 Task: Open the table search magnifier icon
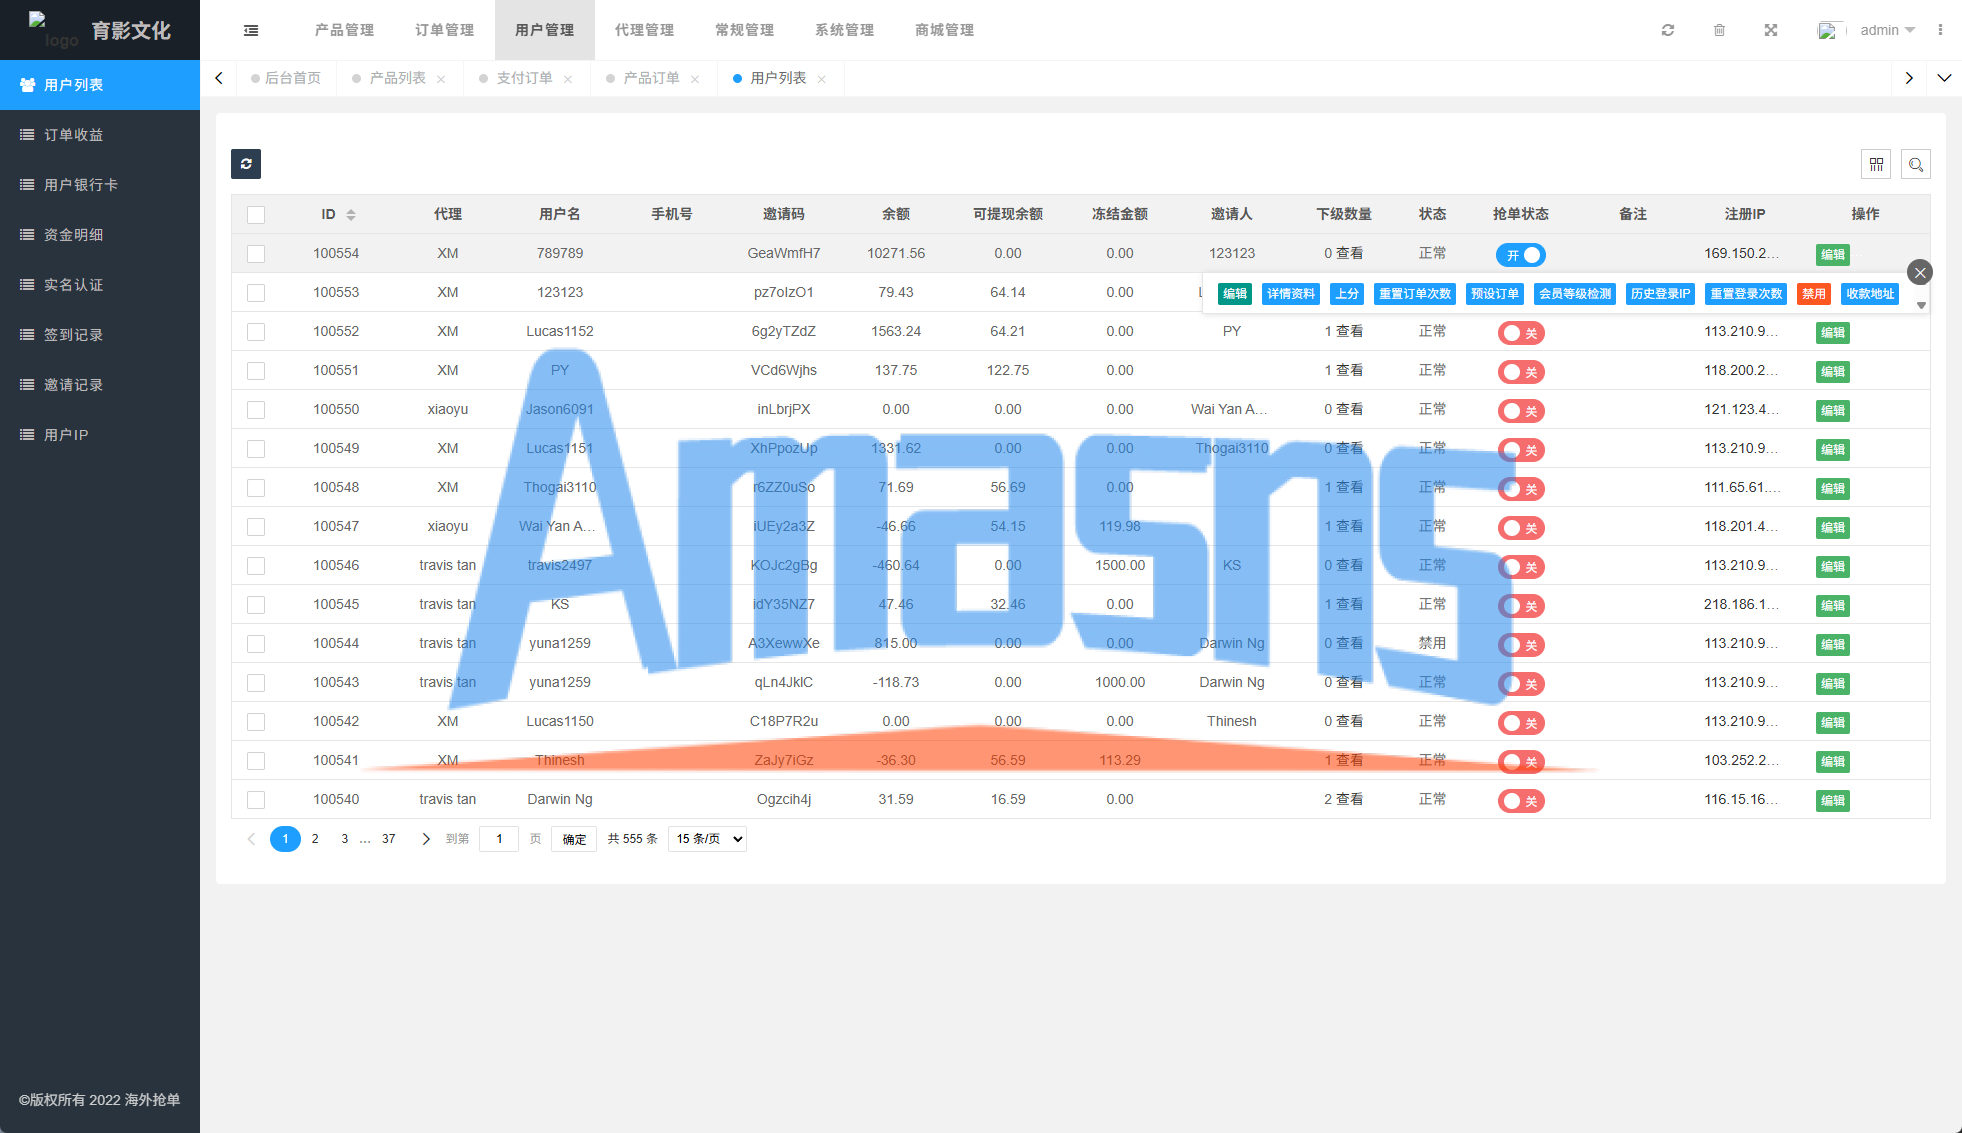[x=1915, y=164]
